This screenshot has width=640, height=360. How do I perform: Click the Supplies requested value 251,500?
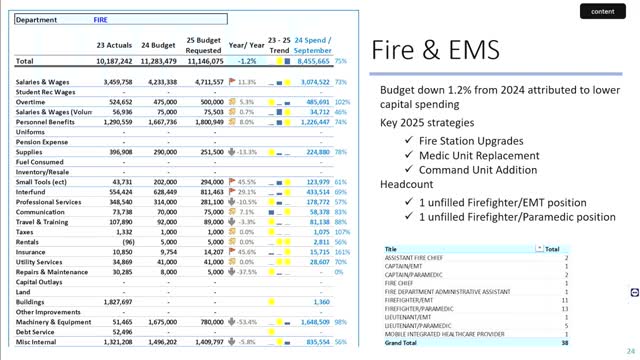point(212,152)
